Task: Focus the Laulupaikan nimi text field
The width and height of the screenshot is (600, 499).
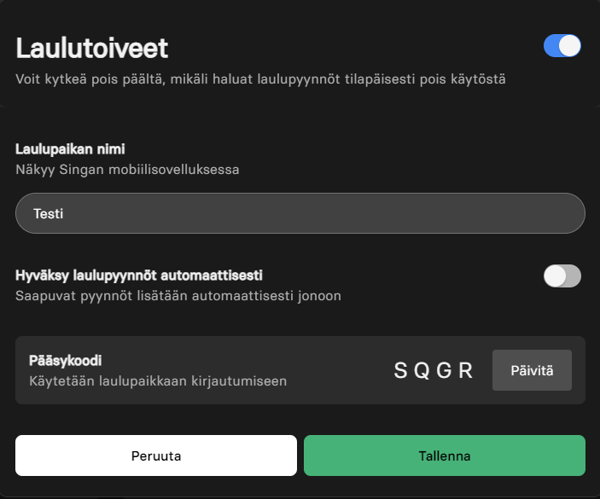Action: [300, 214]
